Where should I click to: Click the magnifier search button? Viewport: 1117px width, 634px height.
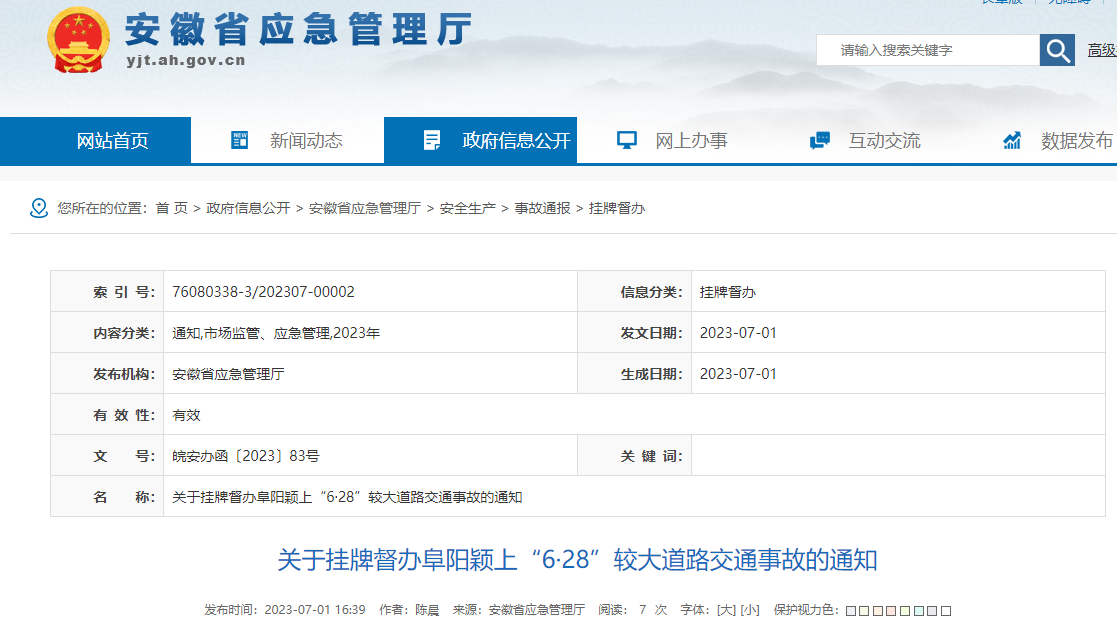(x=1057, y=50)
